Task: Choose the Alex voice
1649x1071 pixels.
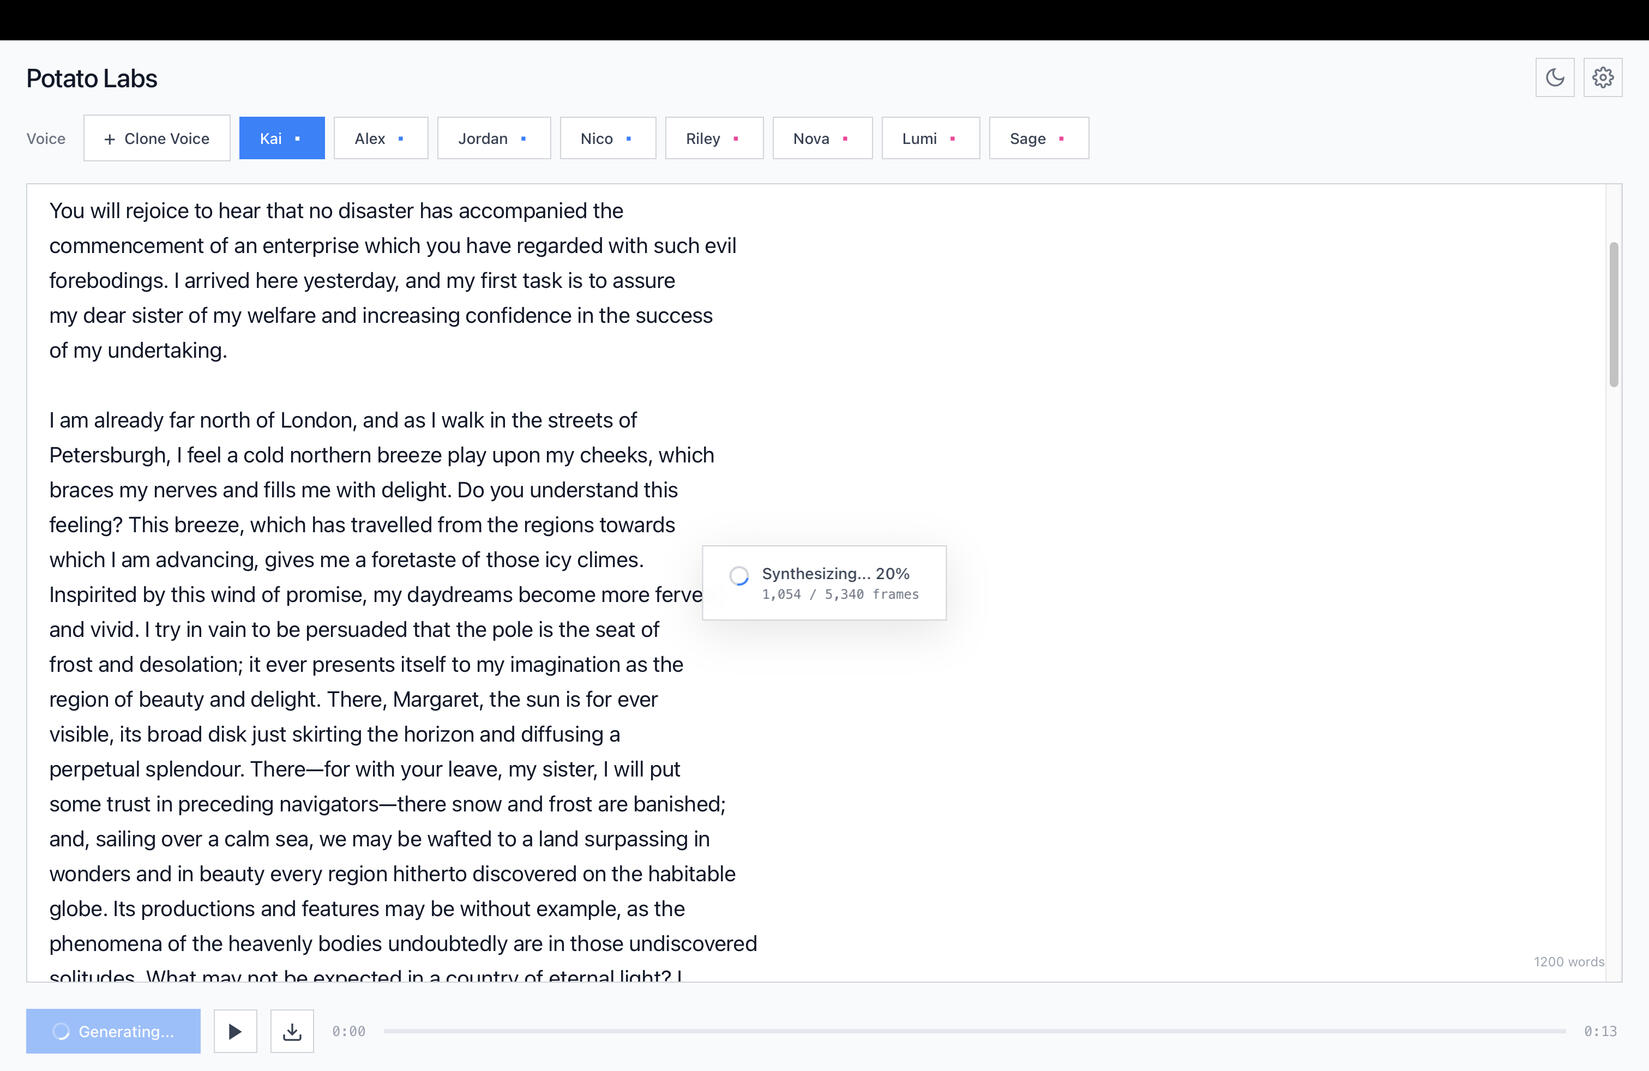Action: point(380,139)
